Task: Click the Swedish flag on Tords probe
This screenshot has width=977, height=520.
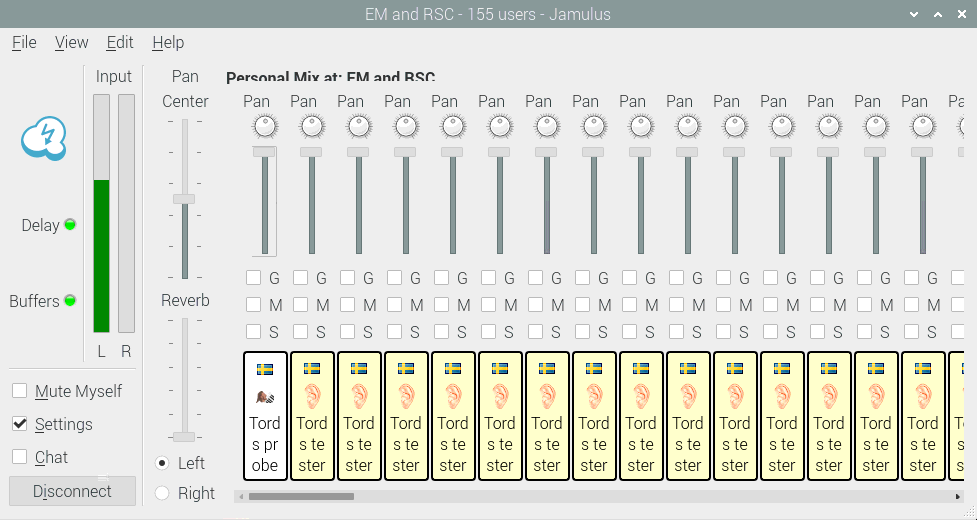Action: (x=265, y=370)
